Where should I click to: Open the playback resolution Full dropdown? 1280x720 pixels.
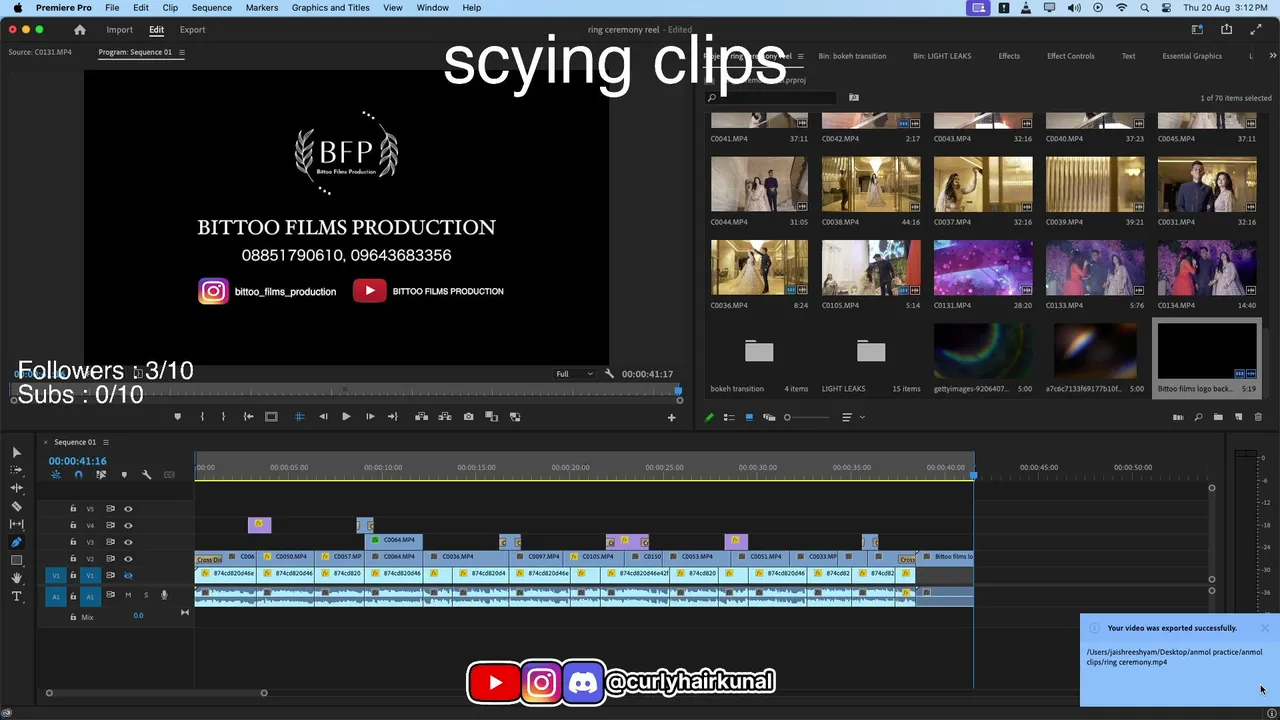coord(575,374)
